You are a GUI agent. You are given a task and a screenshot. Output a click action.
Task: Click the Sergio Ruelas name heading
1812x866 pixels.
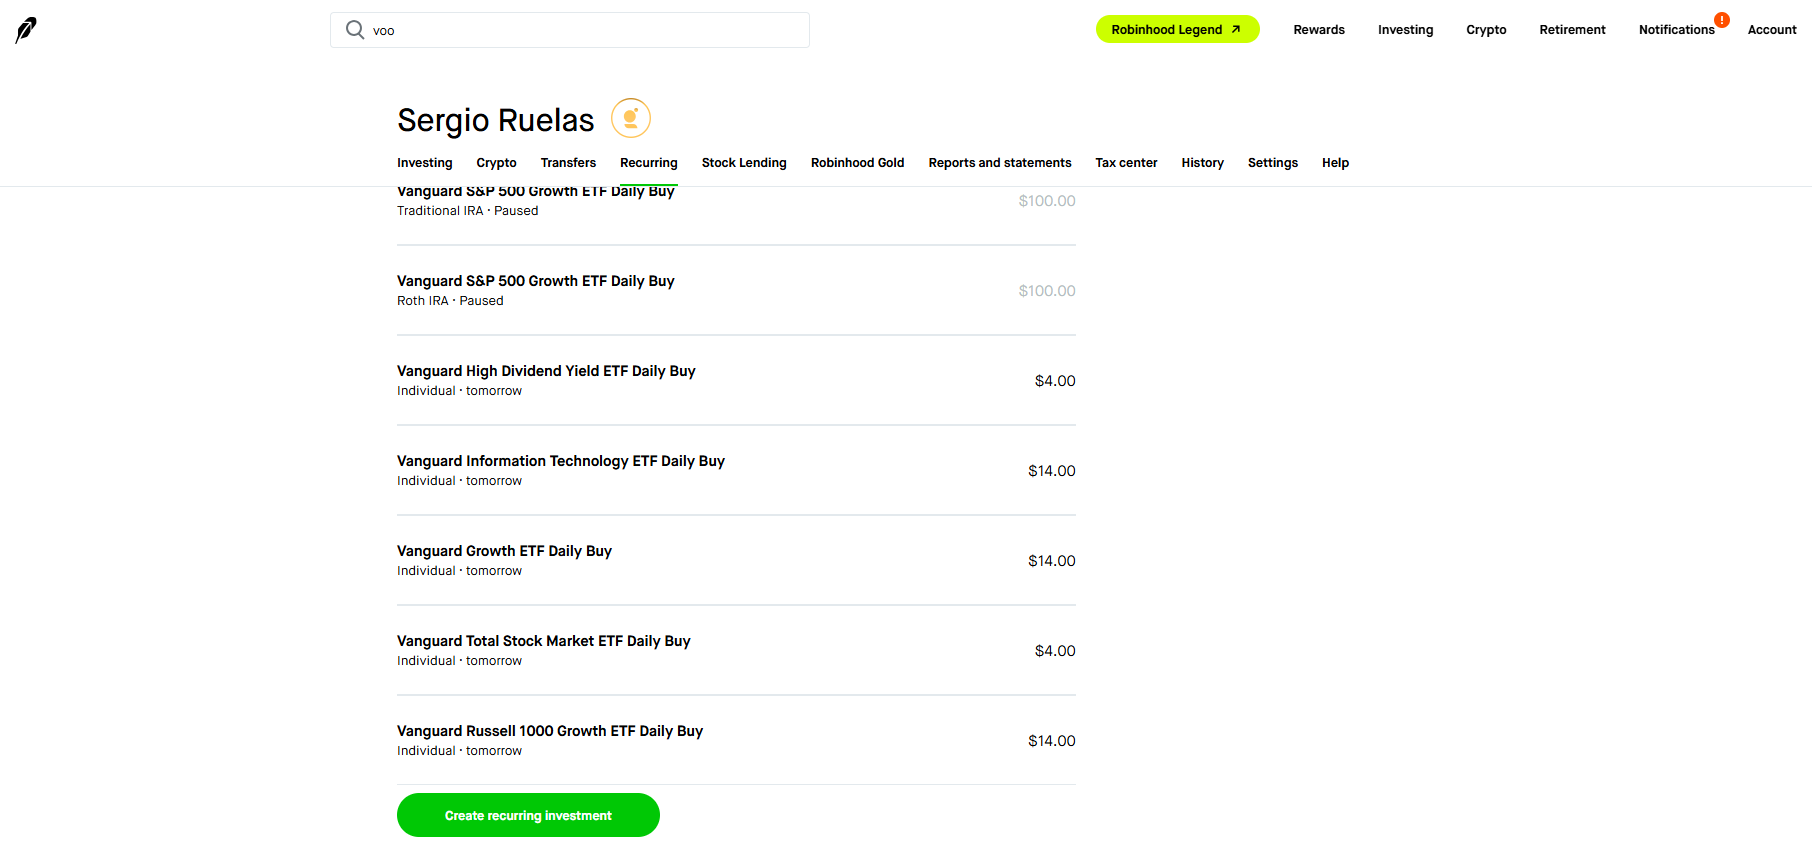click(495, 120)
